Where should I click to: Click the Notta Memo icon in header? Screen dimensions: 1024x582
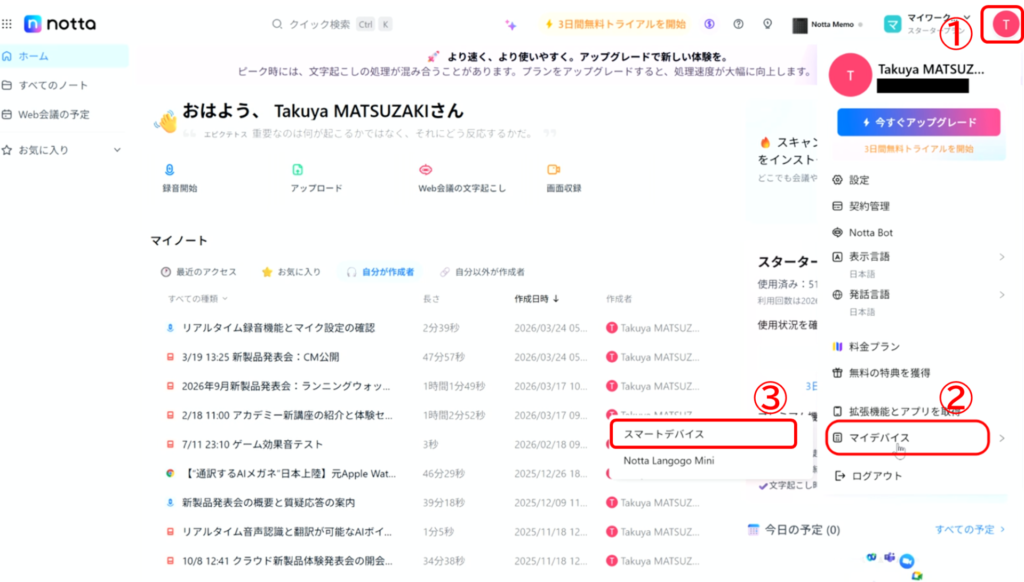click(x=800, y=25)
